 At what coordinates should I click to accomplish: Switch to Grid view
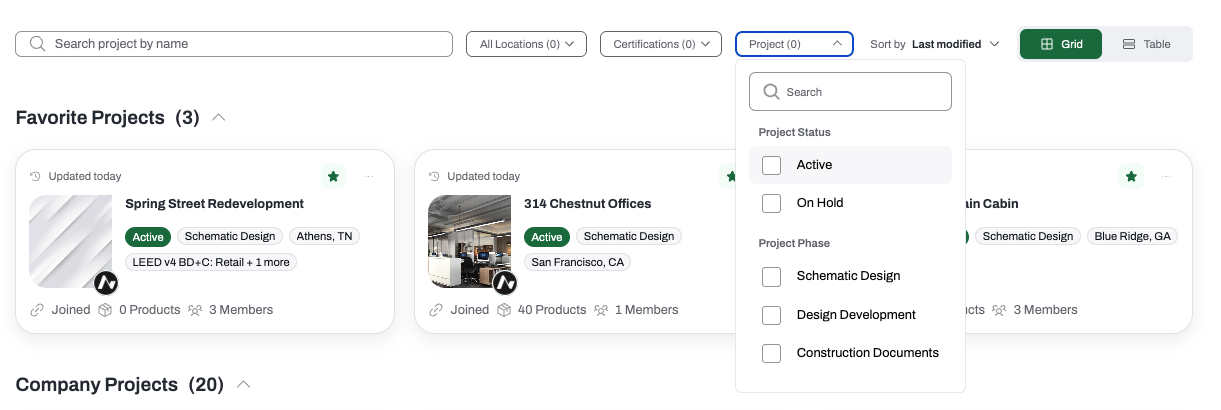1061,44
